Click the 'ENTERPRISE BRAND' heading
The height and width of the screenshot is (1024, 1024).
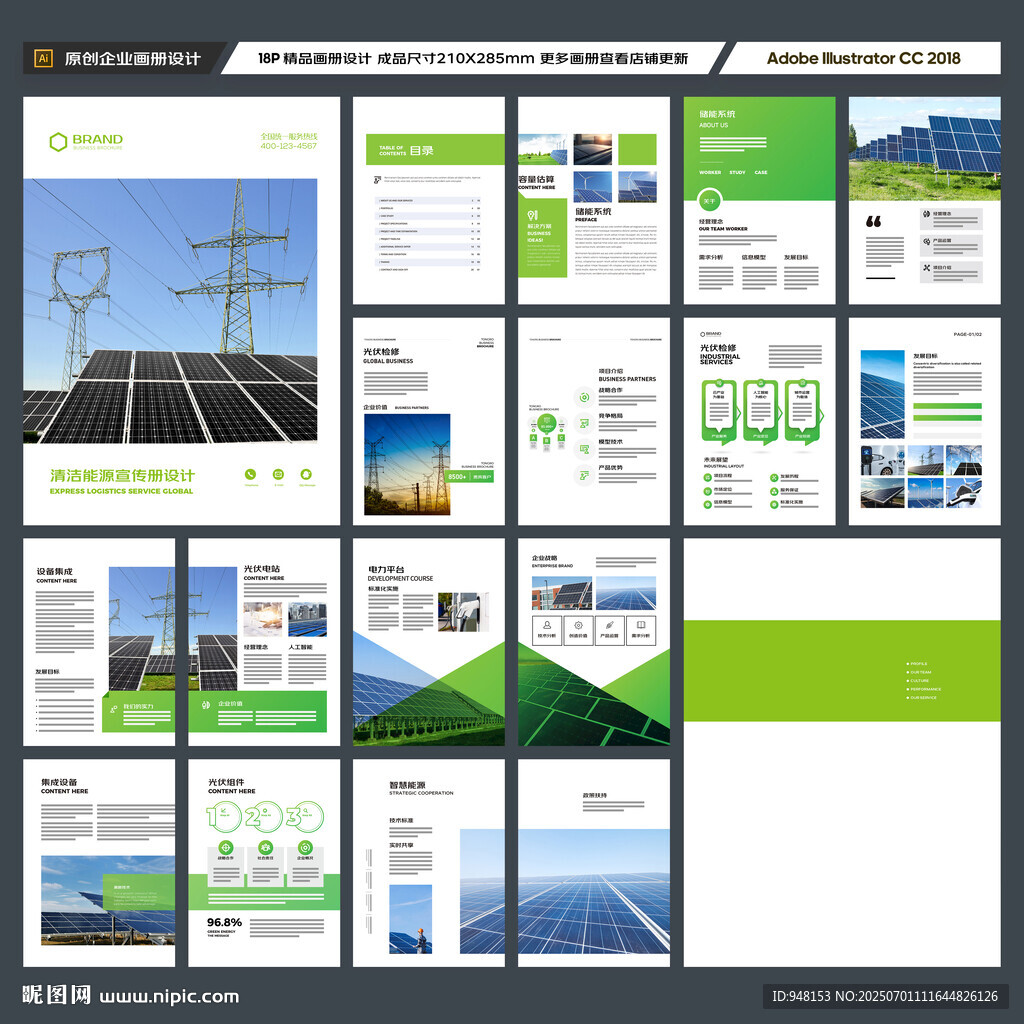pos(552,566)
